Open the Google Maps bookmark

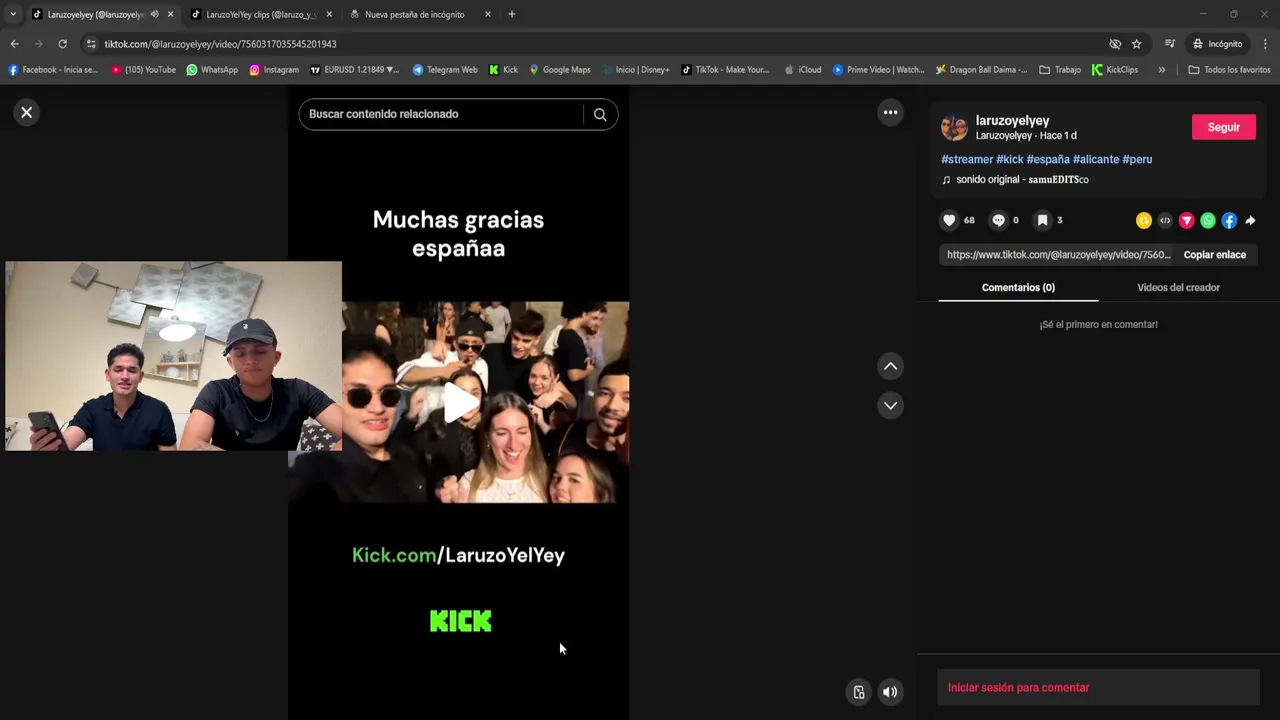559,70
